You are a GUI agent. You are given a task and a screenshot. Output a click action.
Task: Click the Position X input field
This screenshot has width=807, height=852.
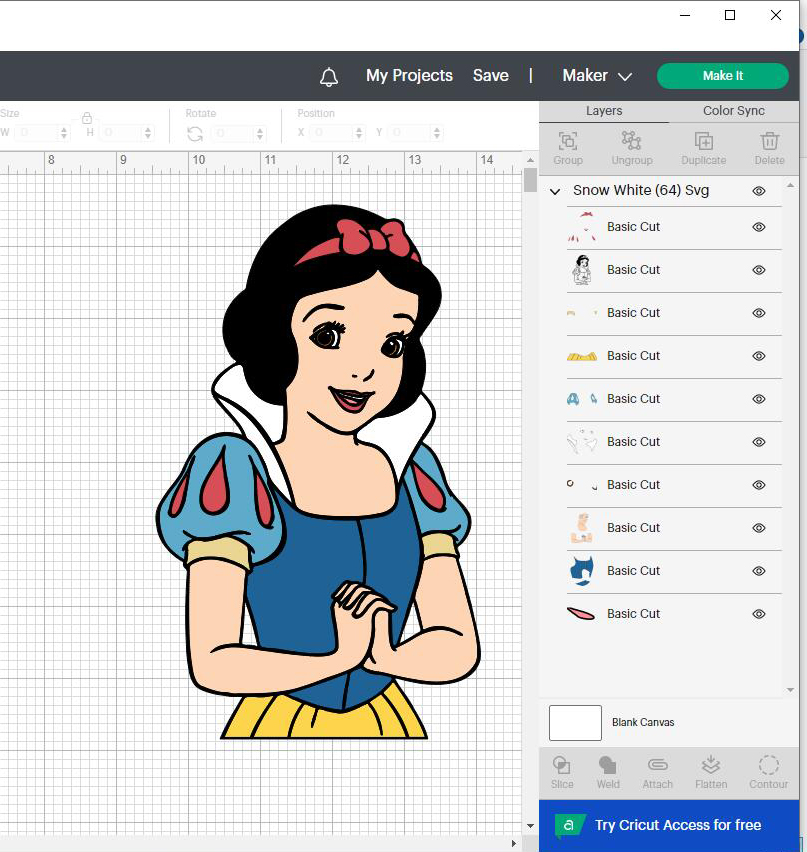tap(332, 133)
